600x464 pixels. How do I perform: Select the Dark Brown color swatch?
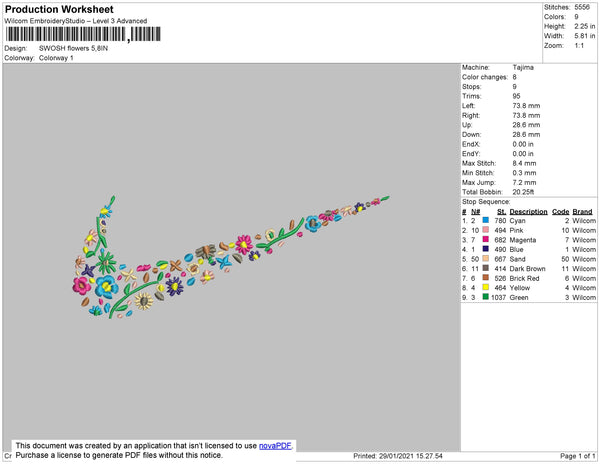(486, 268)
